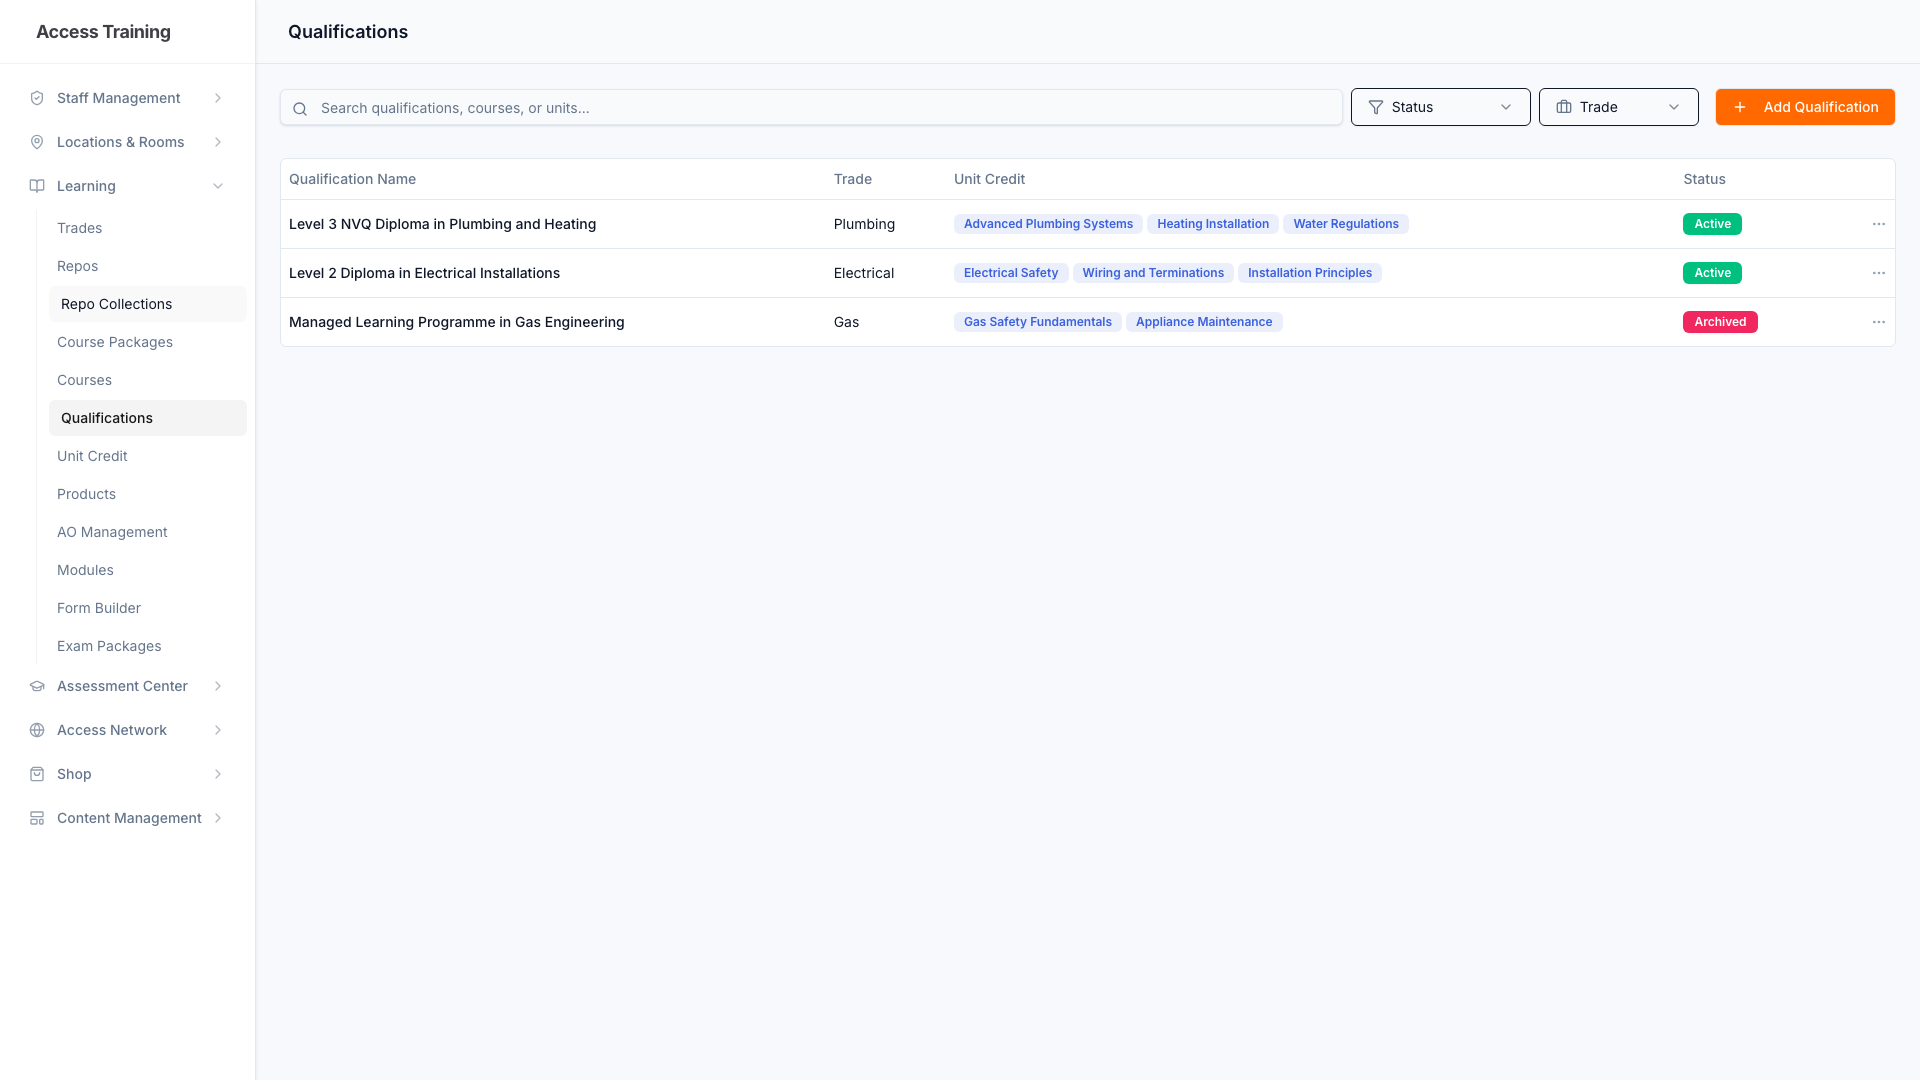Click Wiring and Terminations unit tag
This screenshot has height=1080, width=1920.
[1153, 273]
